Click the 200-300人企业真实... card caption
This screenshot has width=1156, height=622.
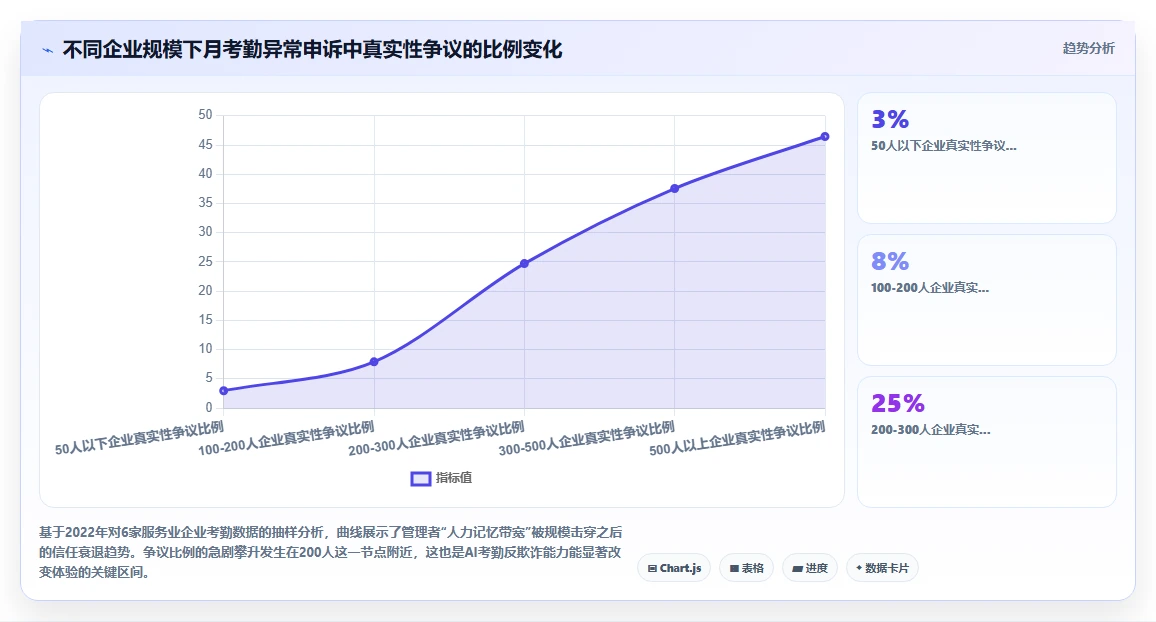click(930, 430)
